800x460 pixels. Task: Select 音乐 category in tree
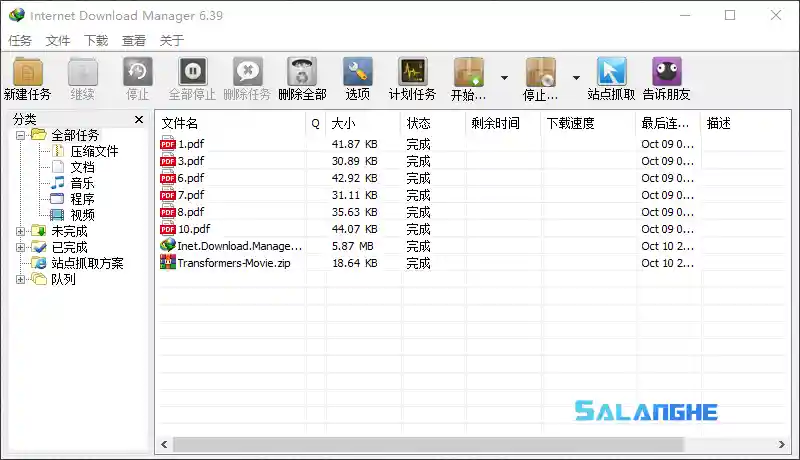point(82,183)
